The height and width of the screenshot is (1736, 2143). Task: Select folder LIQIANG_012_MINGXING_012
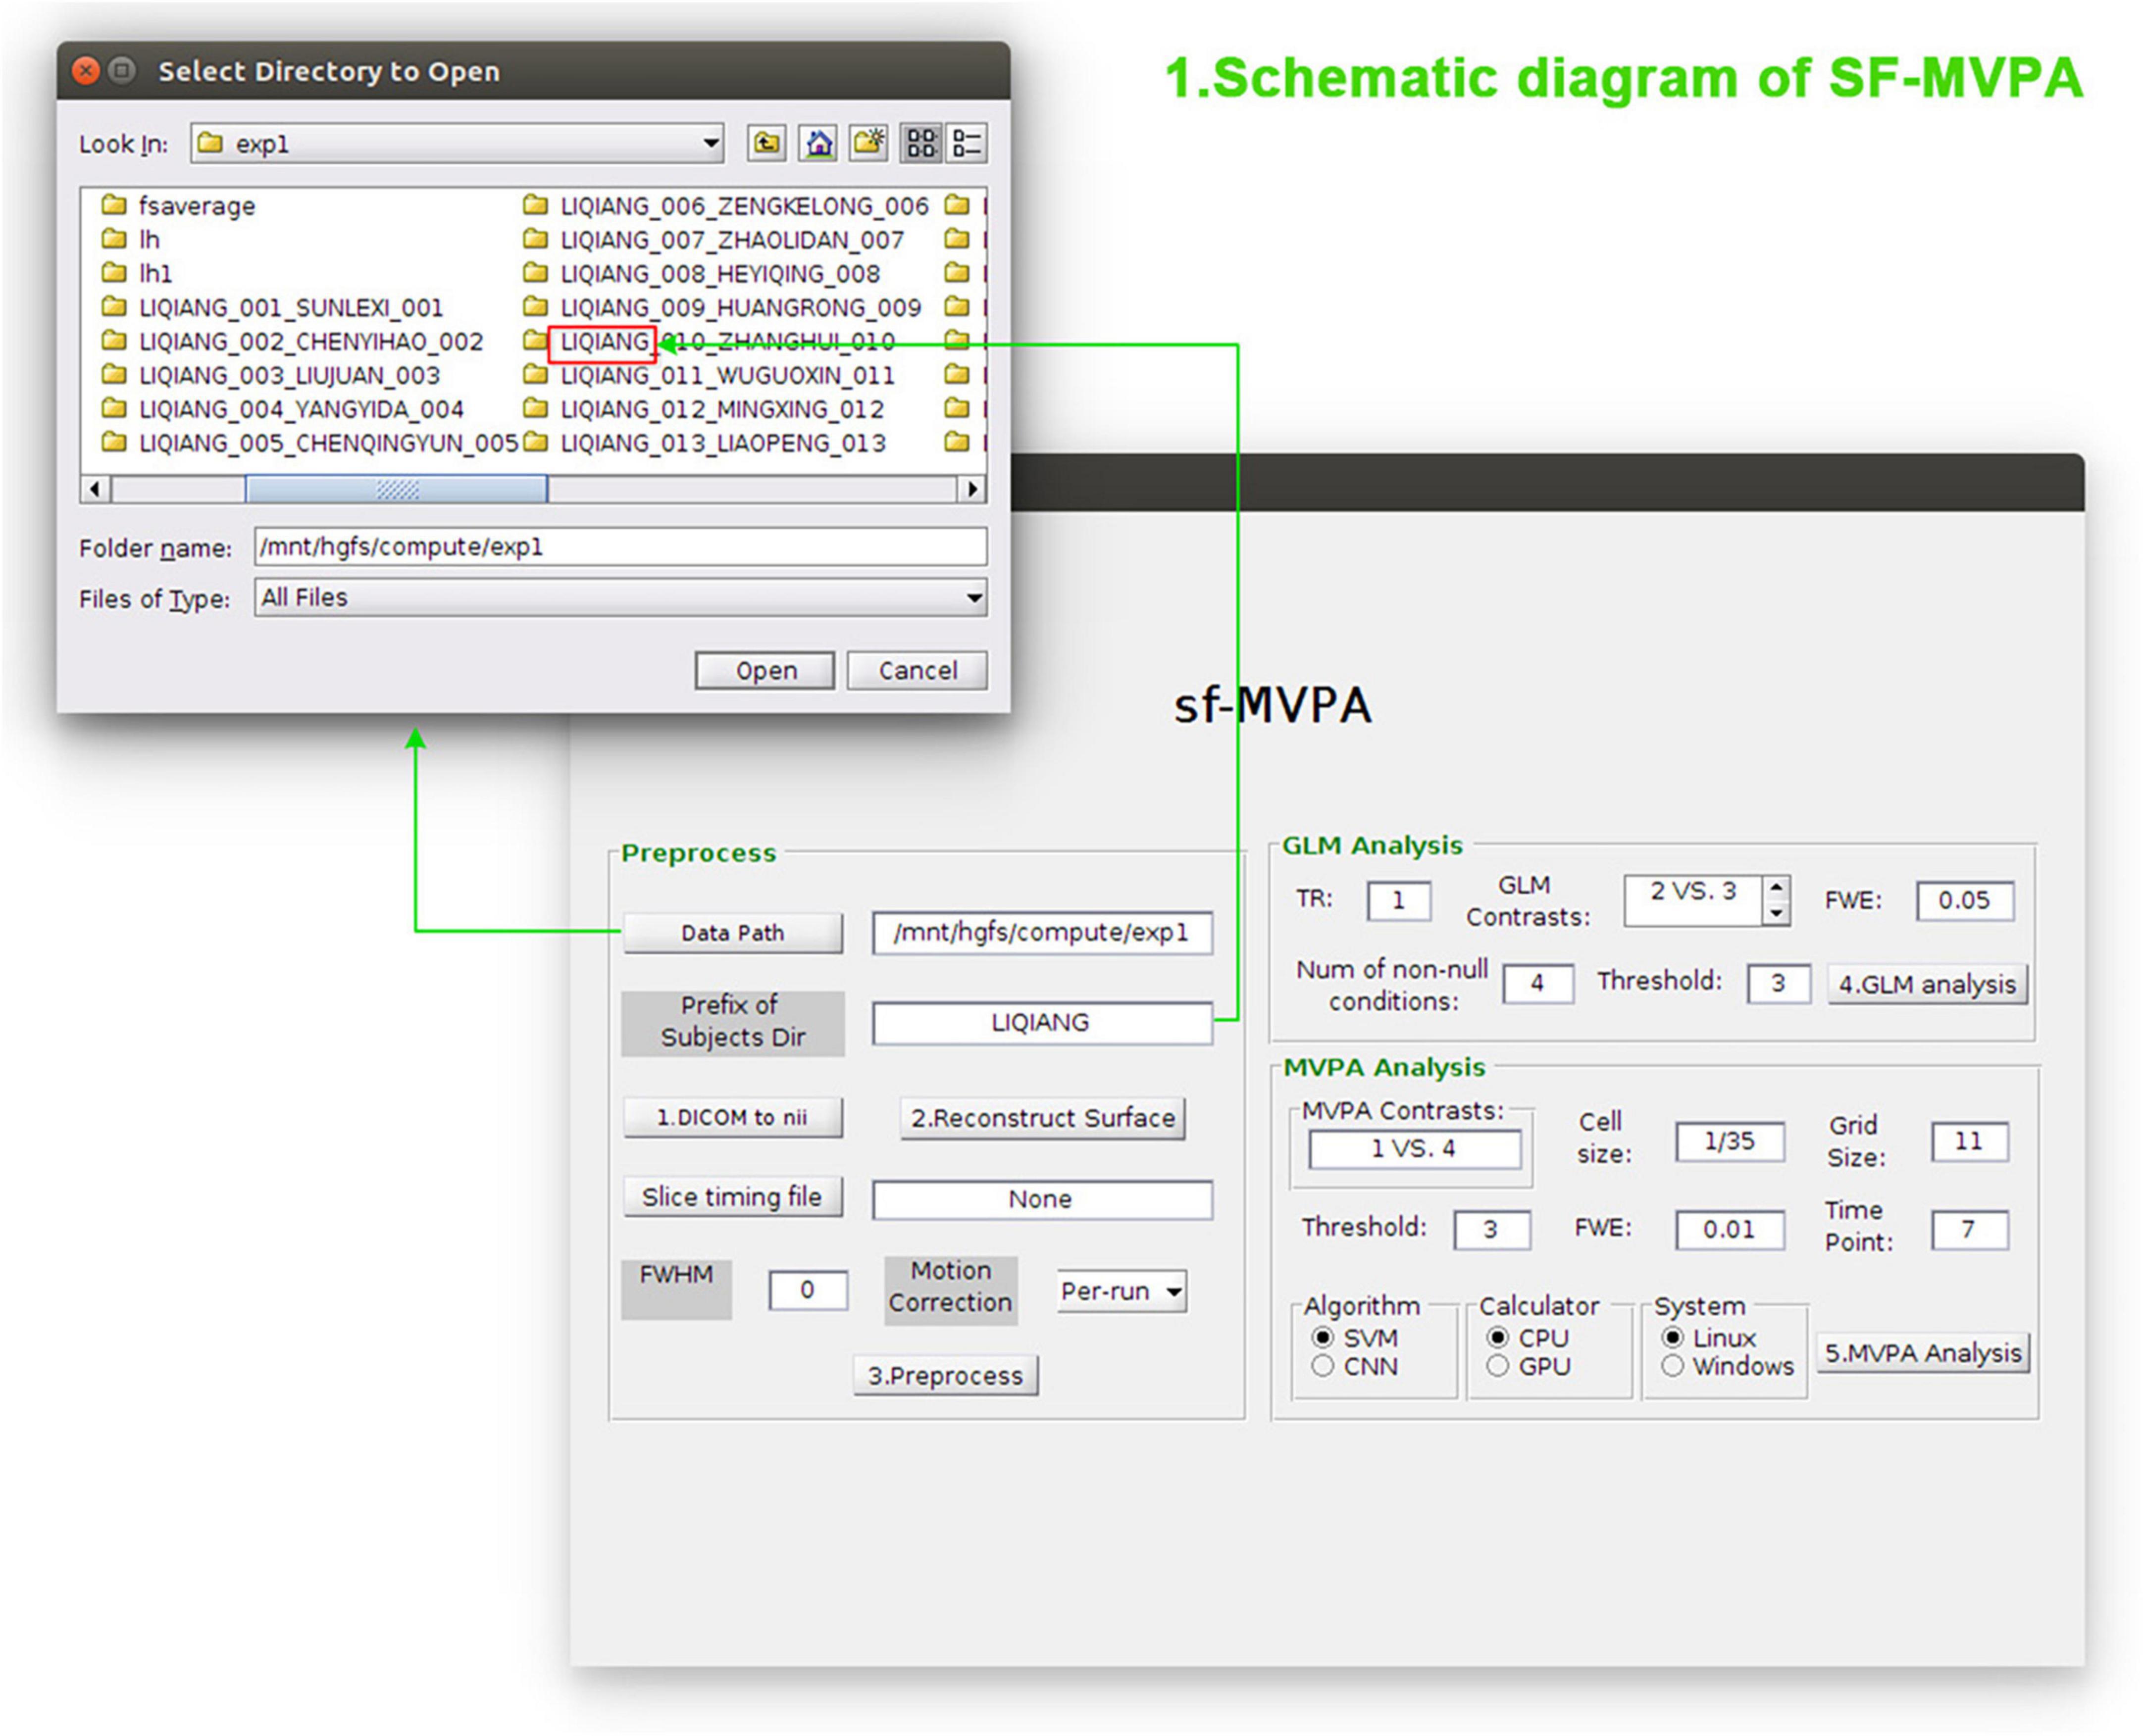pyautogui.click(x=704, y=410)
